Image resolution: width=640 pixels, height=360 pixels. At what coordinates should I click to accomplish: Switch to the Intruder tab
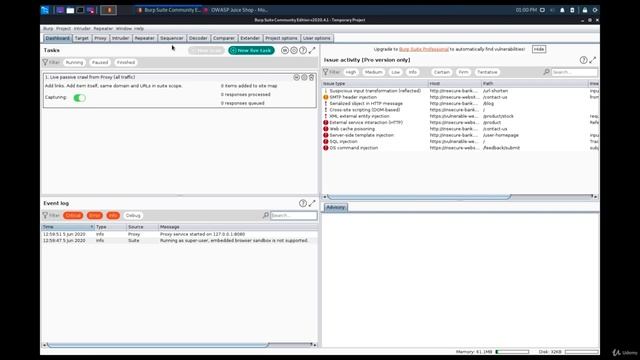(x=120, y=38)
